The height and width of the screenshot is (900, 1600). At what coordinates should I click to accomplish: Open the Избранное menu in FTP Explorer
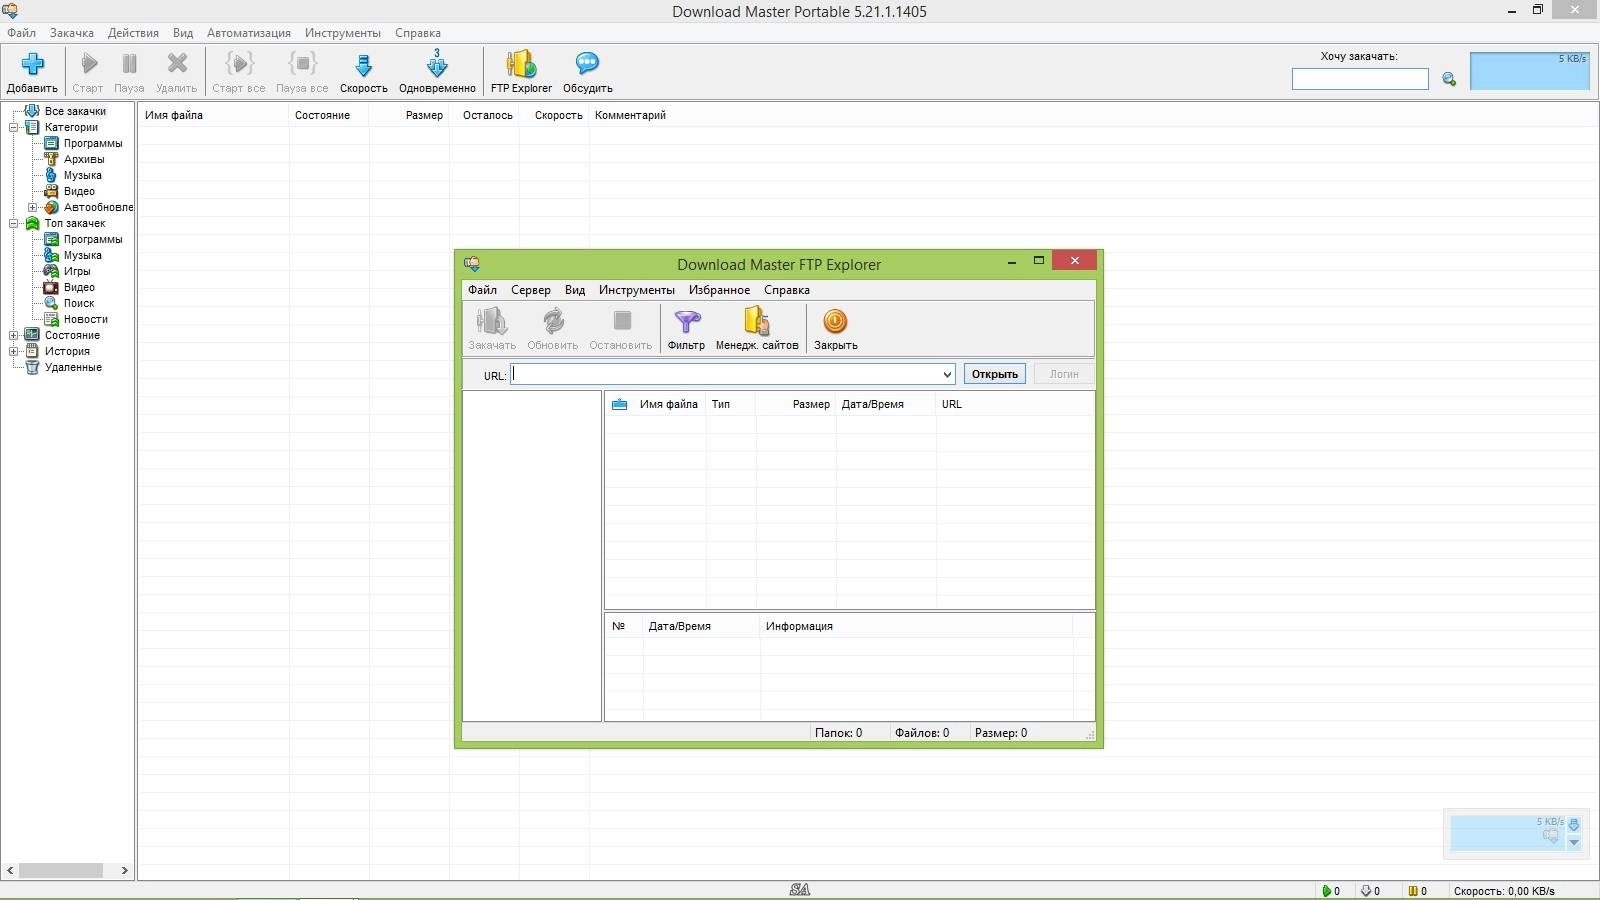pos(719,290)
